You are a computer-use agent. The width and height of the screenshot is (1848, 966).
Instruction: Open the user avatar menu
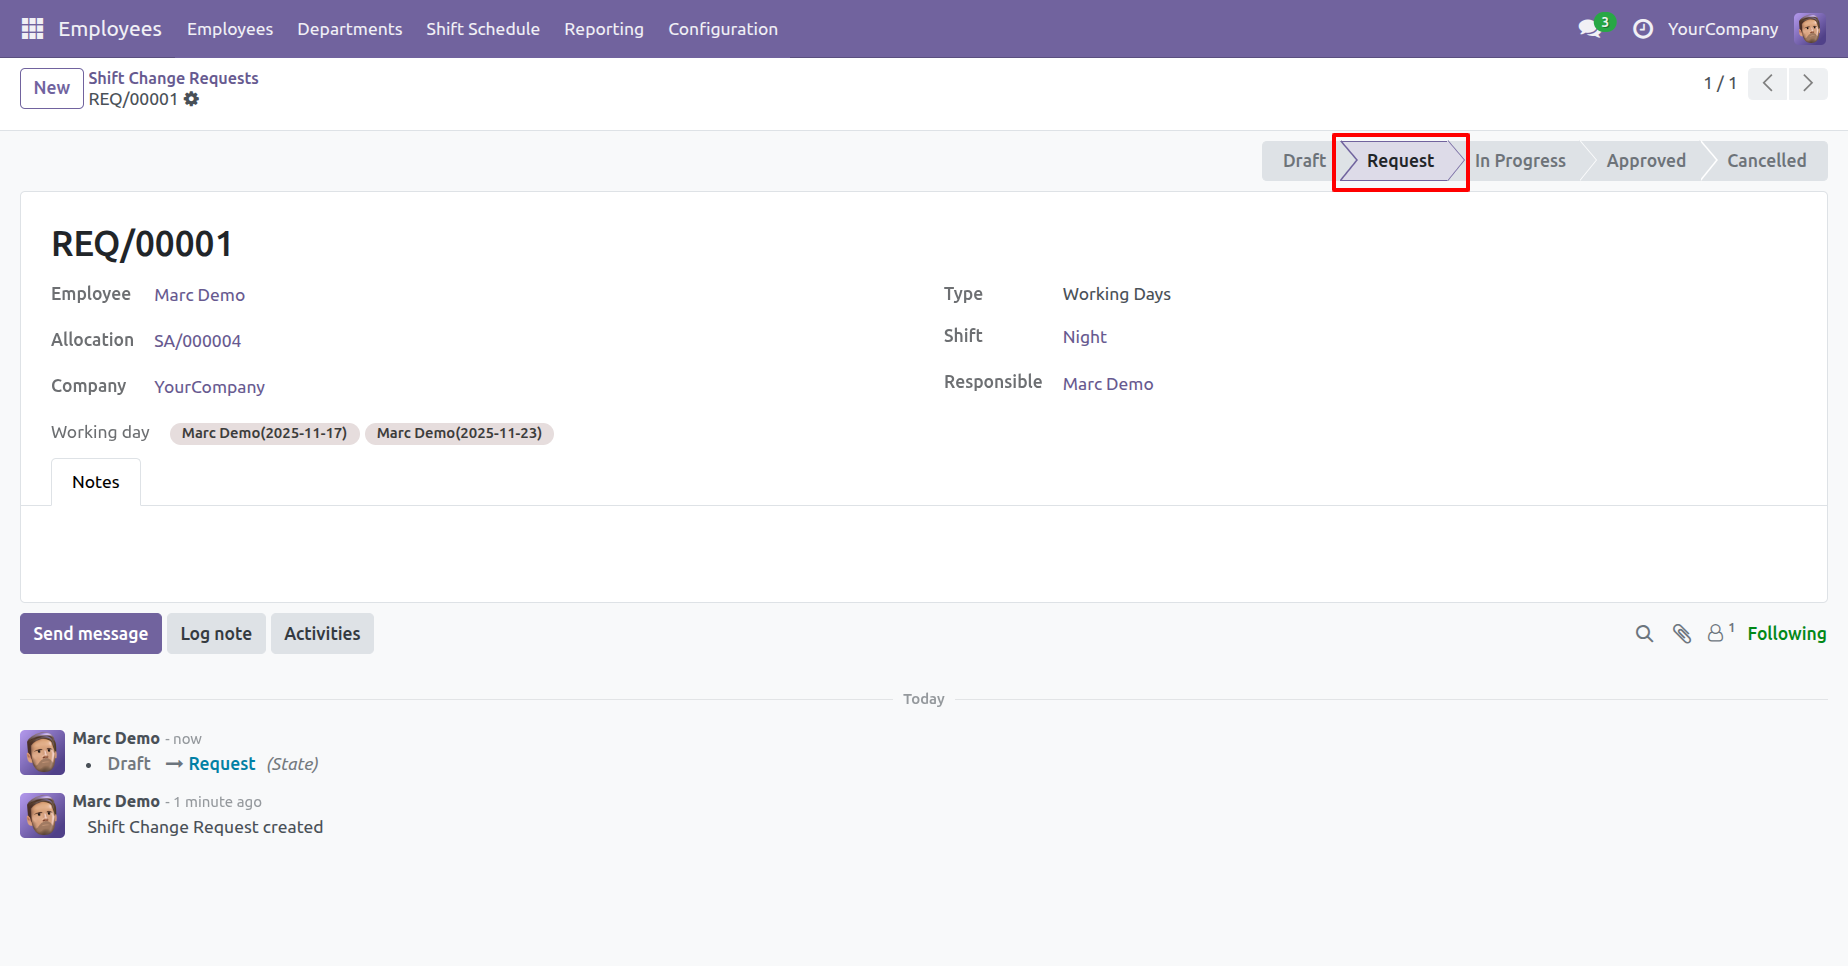click(x=1810, y=29)
